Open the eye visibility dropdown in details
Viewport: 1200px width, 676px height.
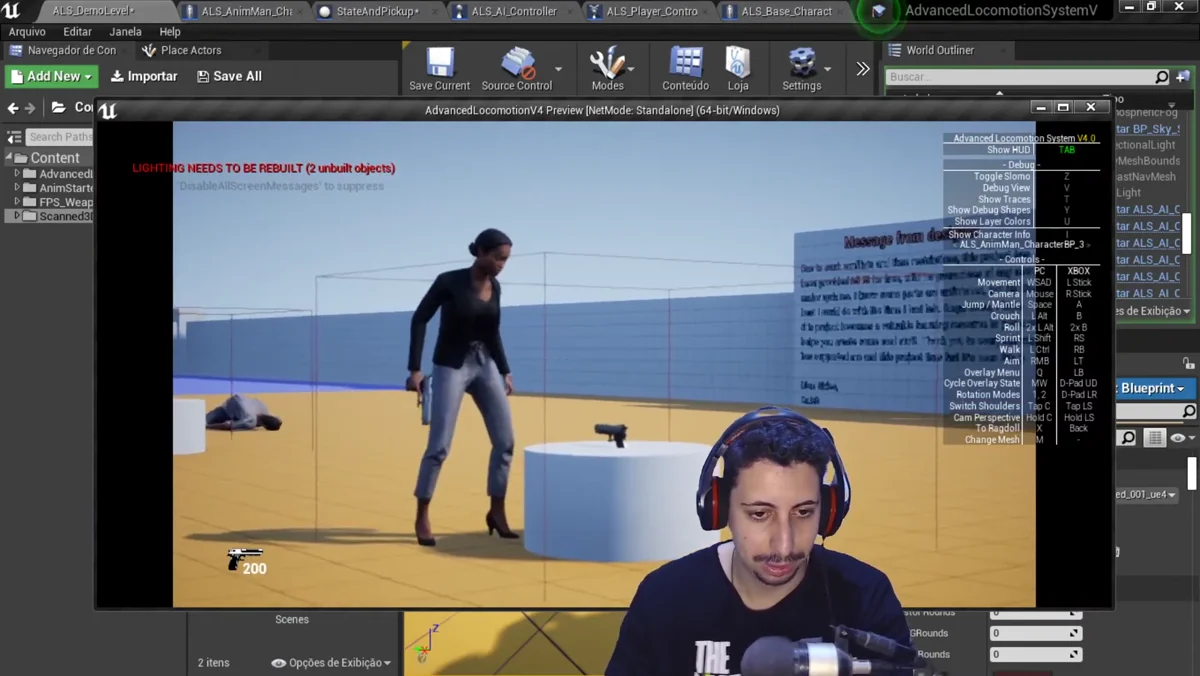[1182, 438]
